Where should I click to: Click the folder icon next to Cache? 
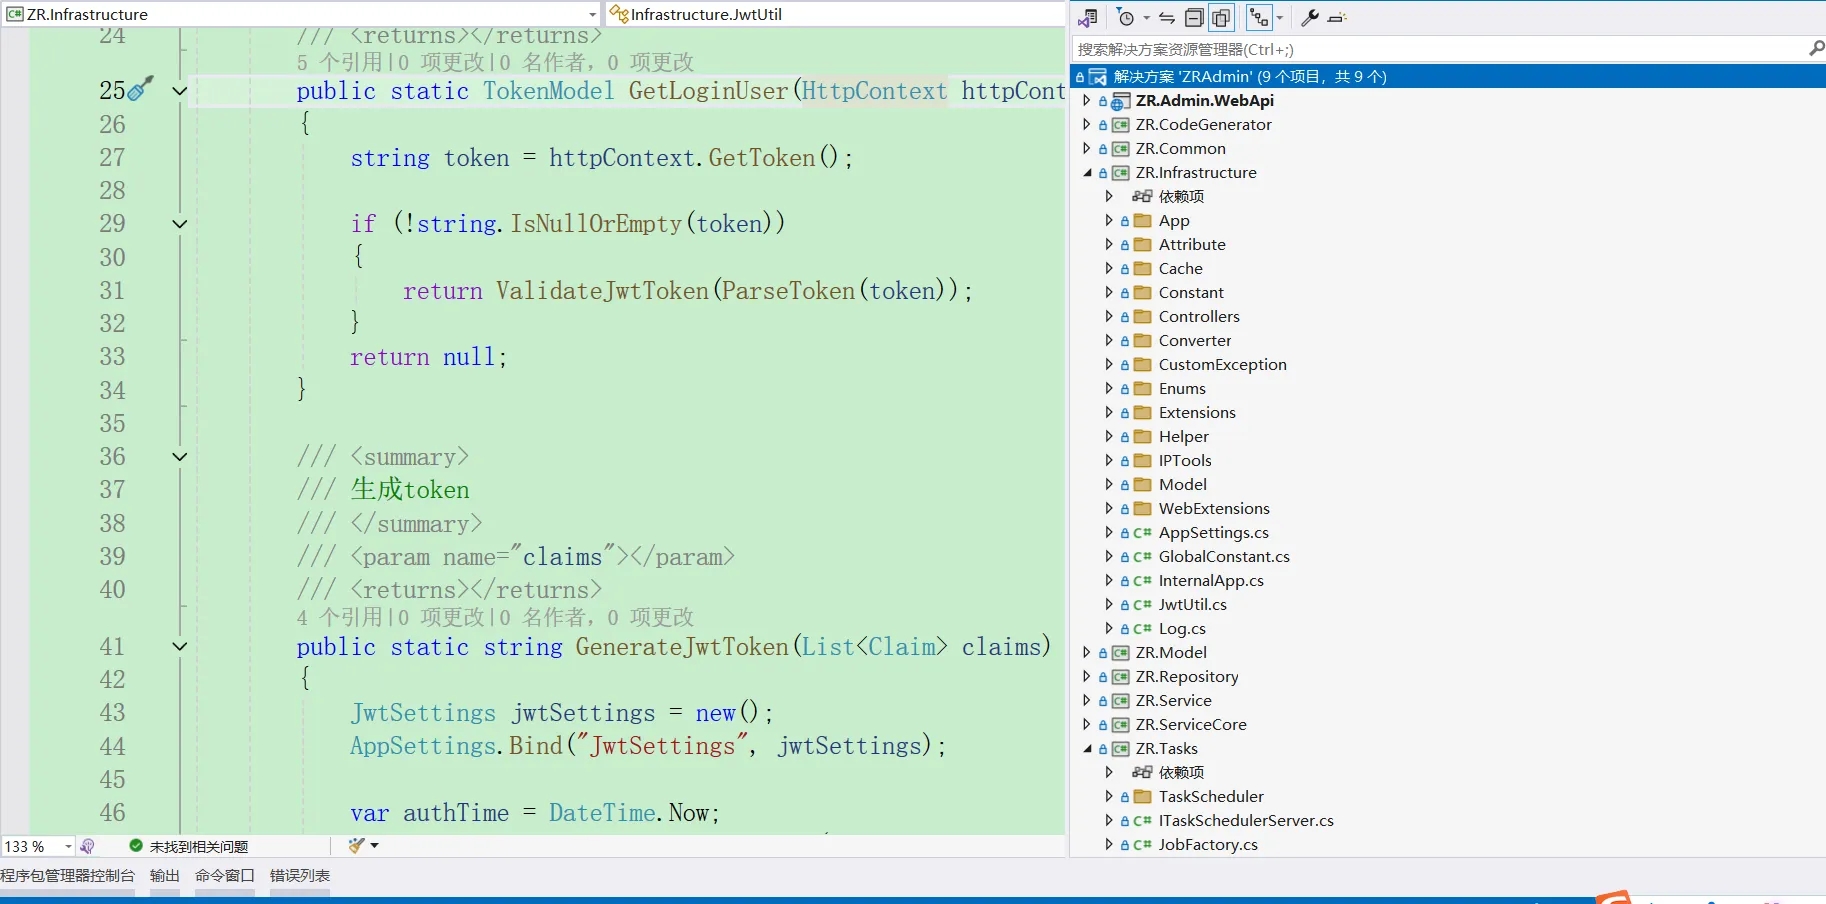(1142, 268)
